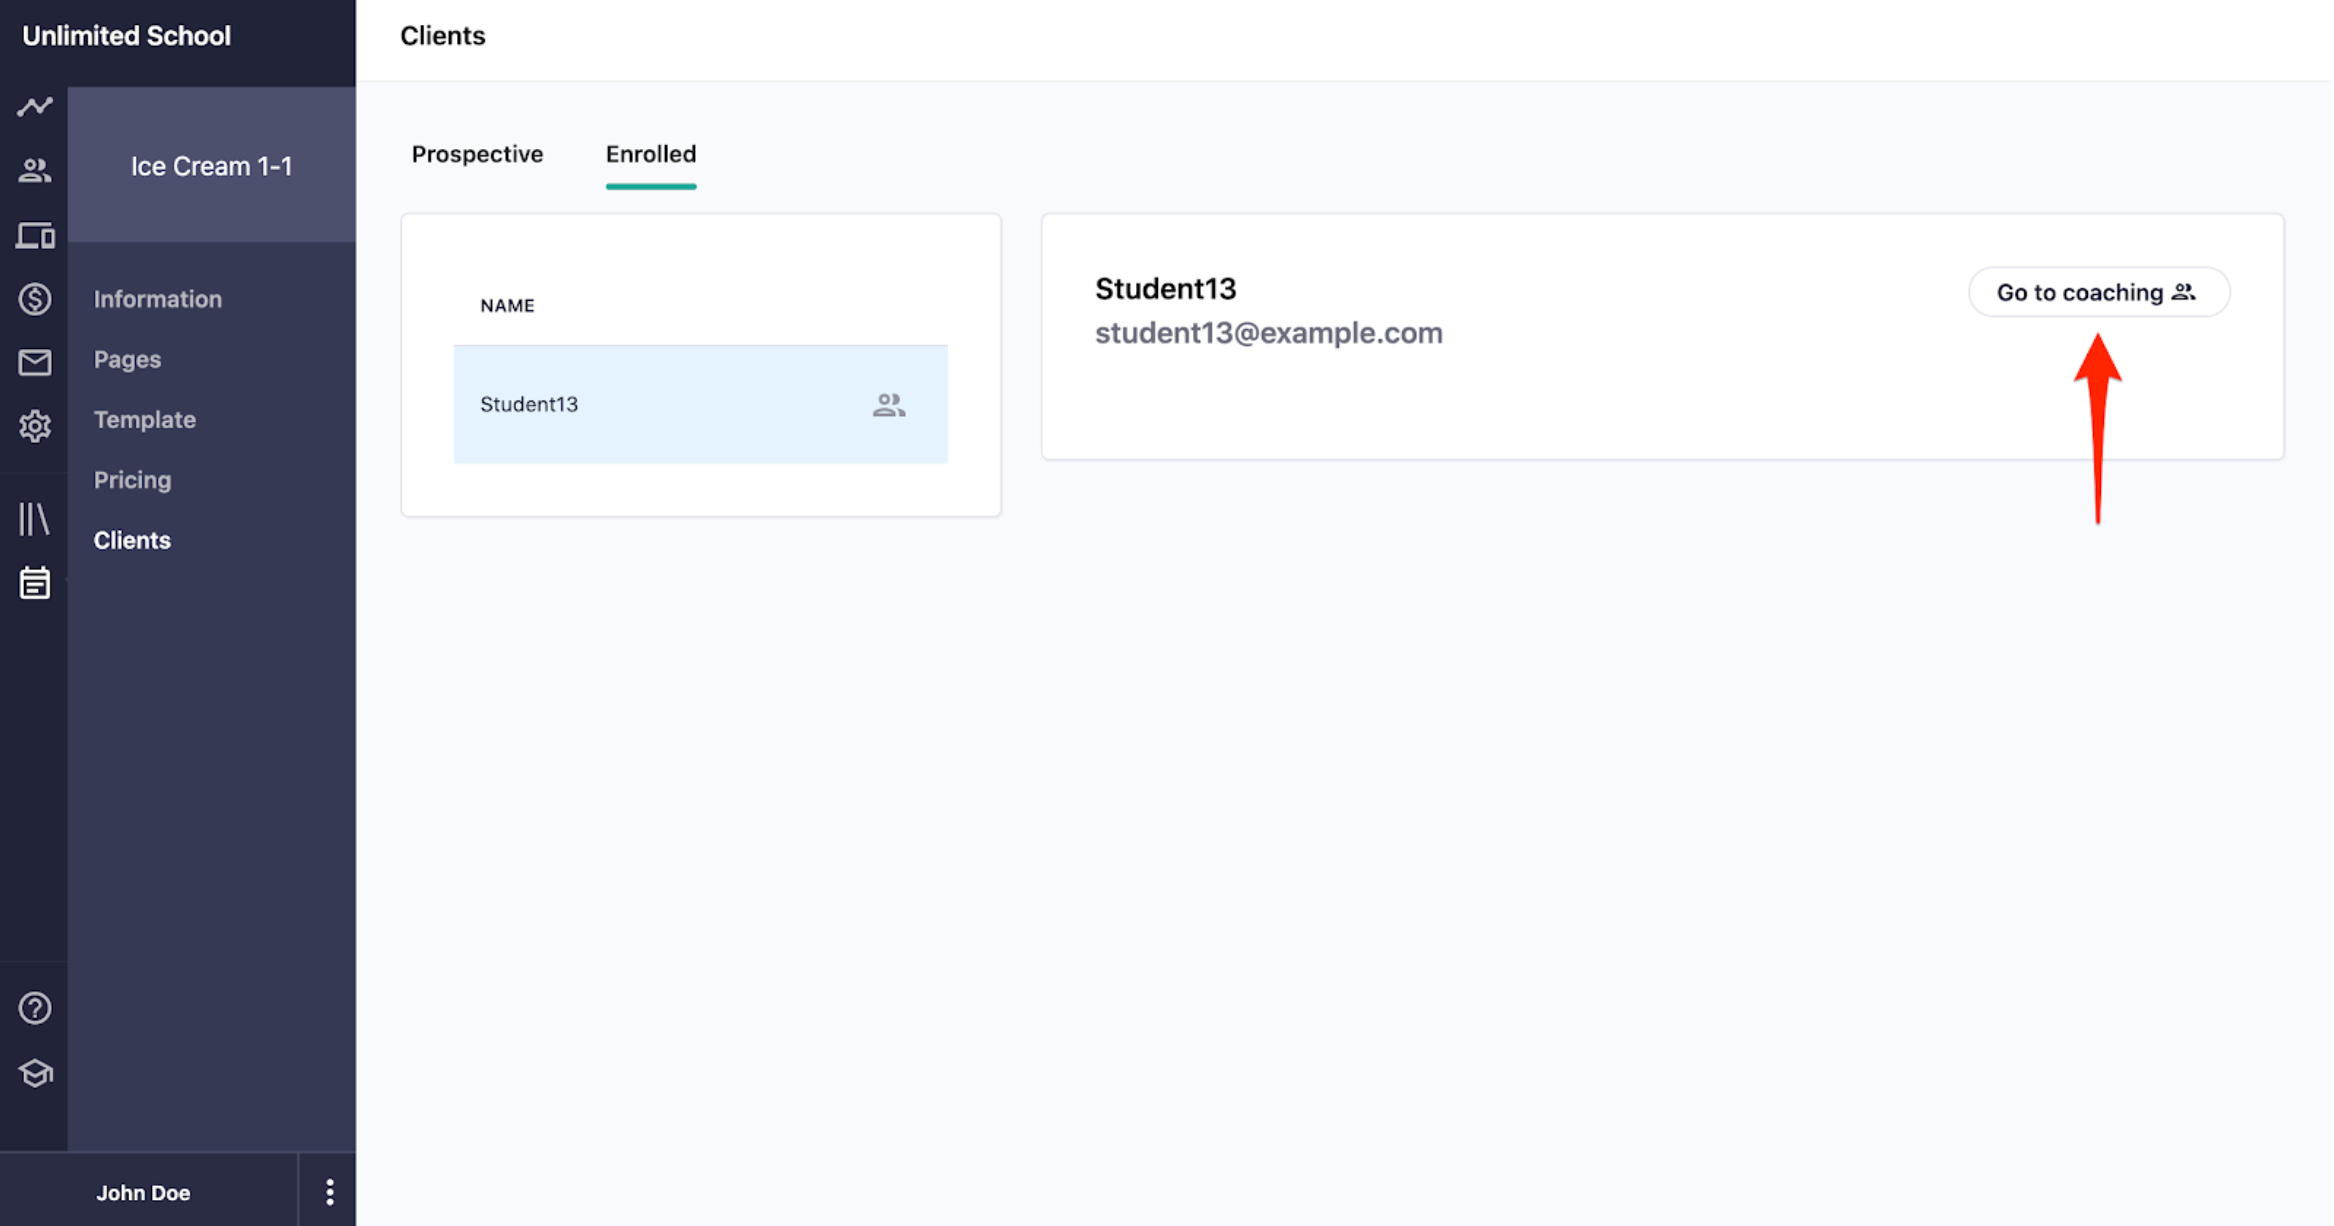Open Information in the side menu
The height and width of the screenshot is (1226, 2334).
point(158,299)
